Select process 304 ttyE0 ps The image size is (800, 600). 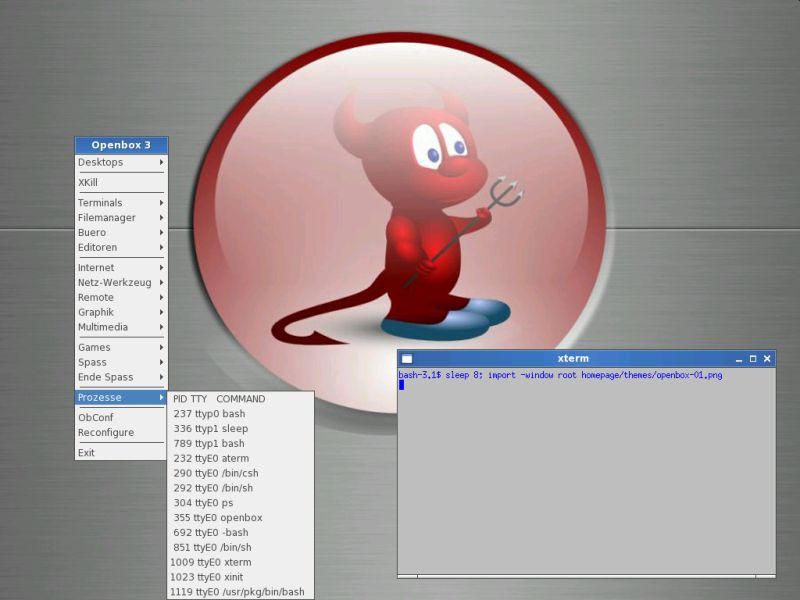[x=241, y=503]
